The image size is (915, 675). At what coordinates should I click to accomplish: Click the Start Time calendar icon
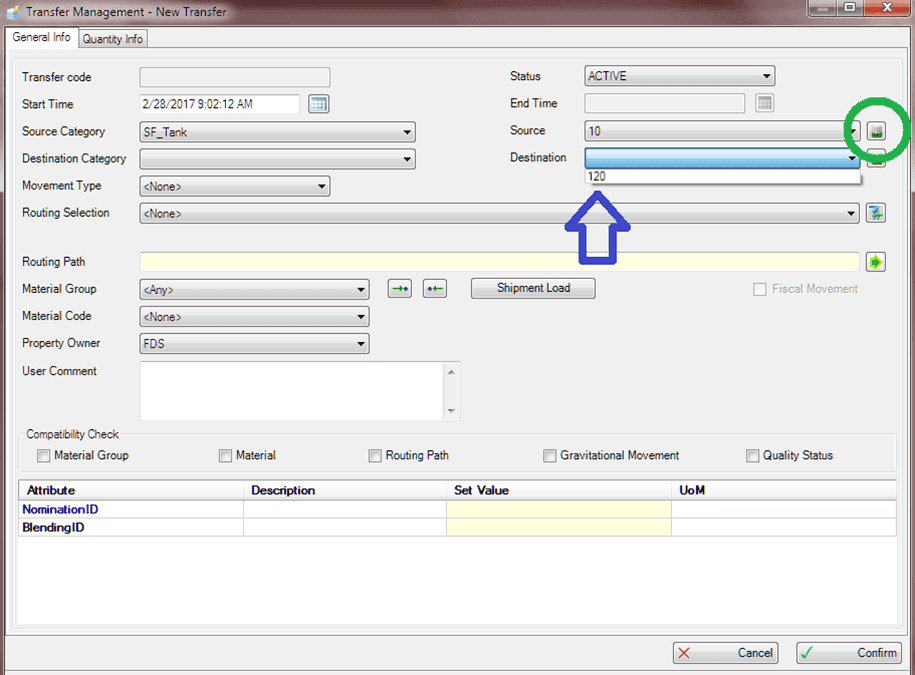pos(318,103)
